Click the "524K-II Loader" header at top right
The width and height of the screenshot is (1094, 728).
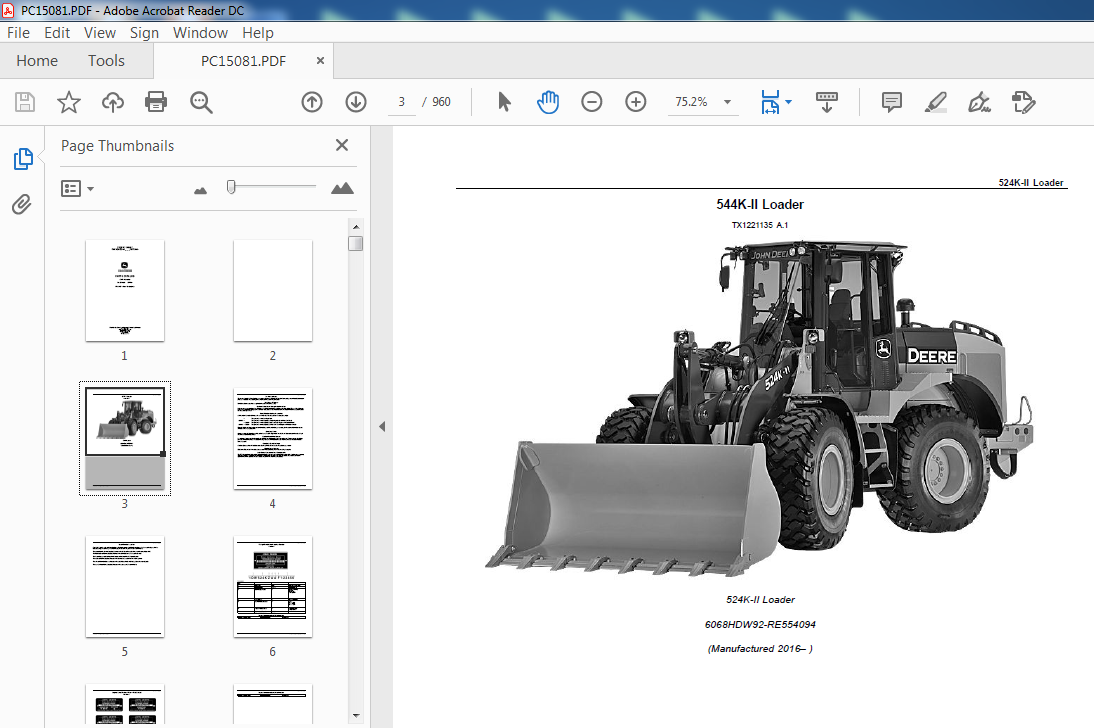click(x=1031, y=182)
